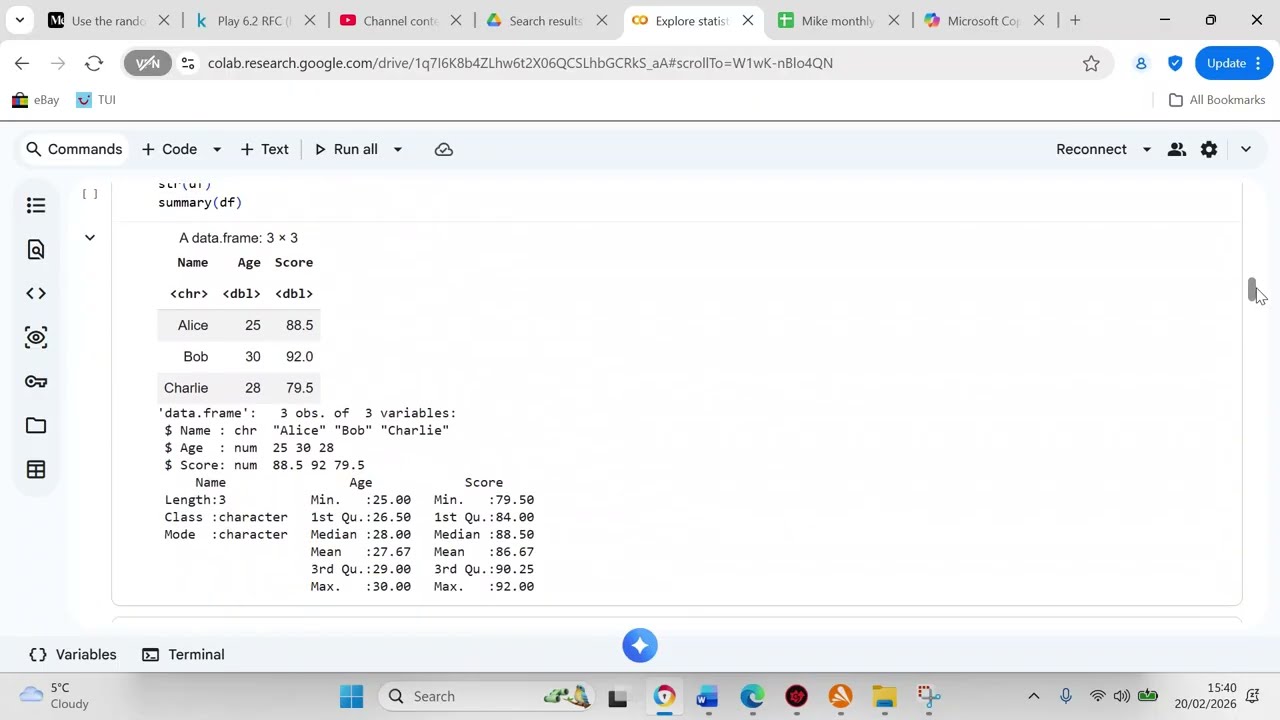This screenshot has width=1280, height=720.
Task: Open the Files folder sidebar icon
Action: (x=36, y=425)
